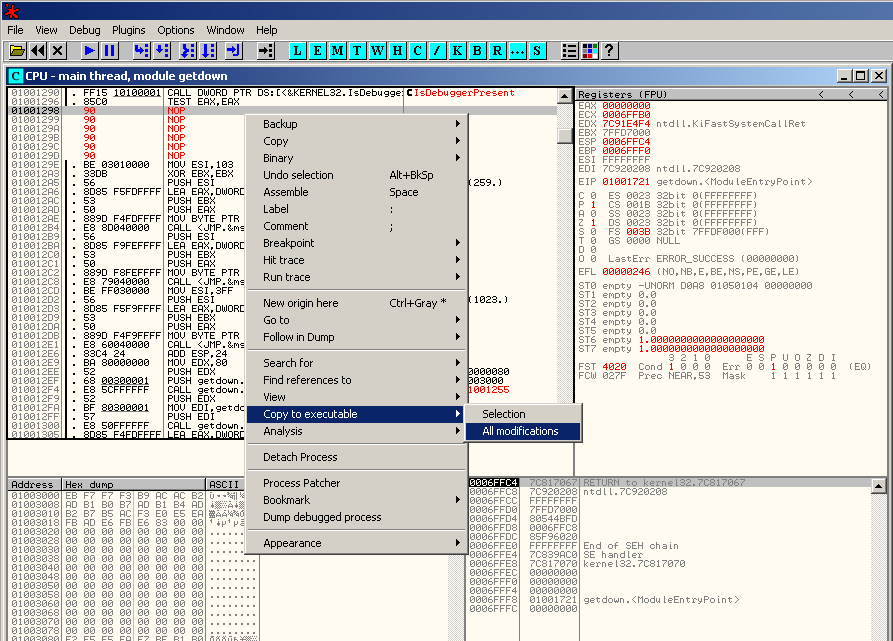Run the program with the play icon

[x=90, y=50]
